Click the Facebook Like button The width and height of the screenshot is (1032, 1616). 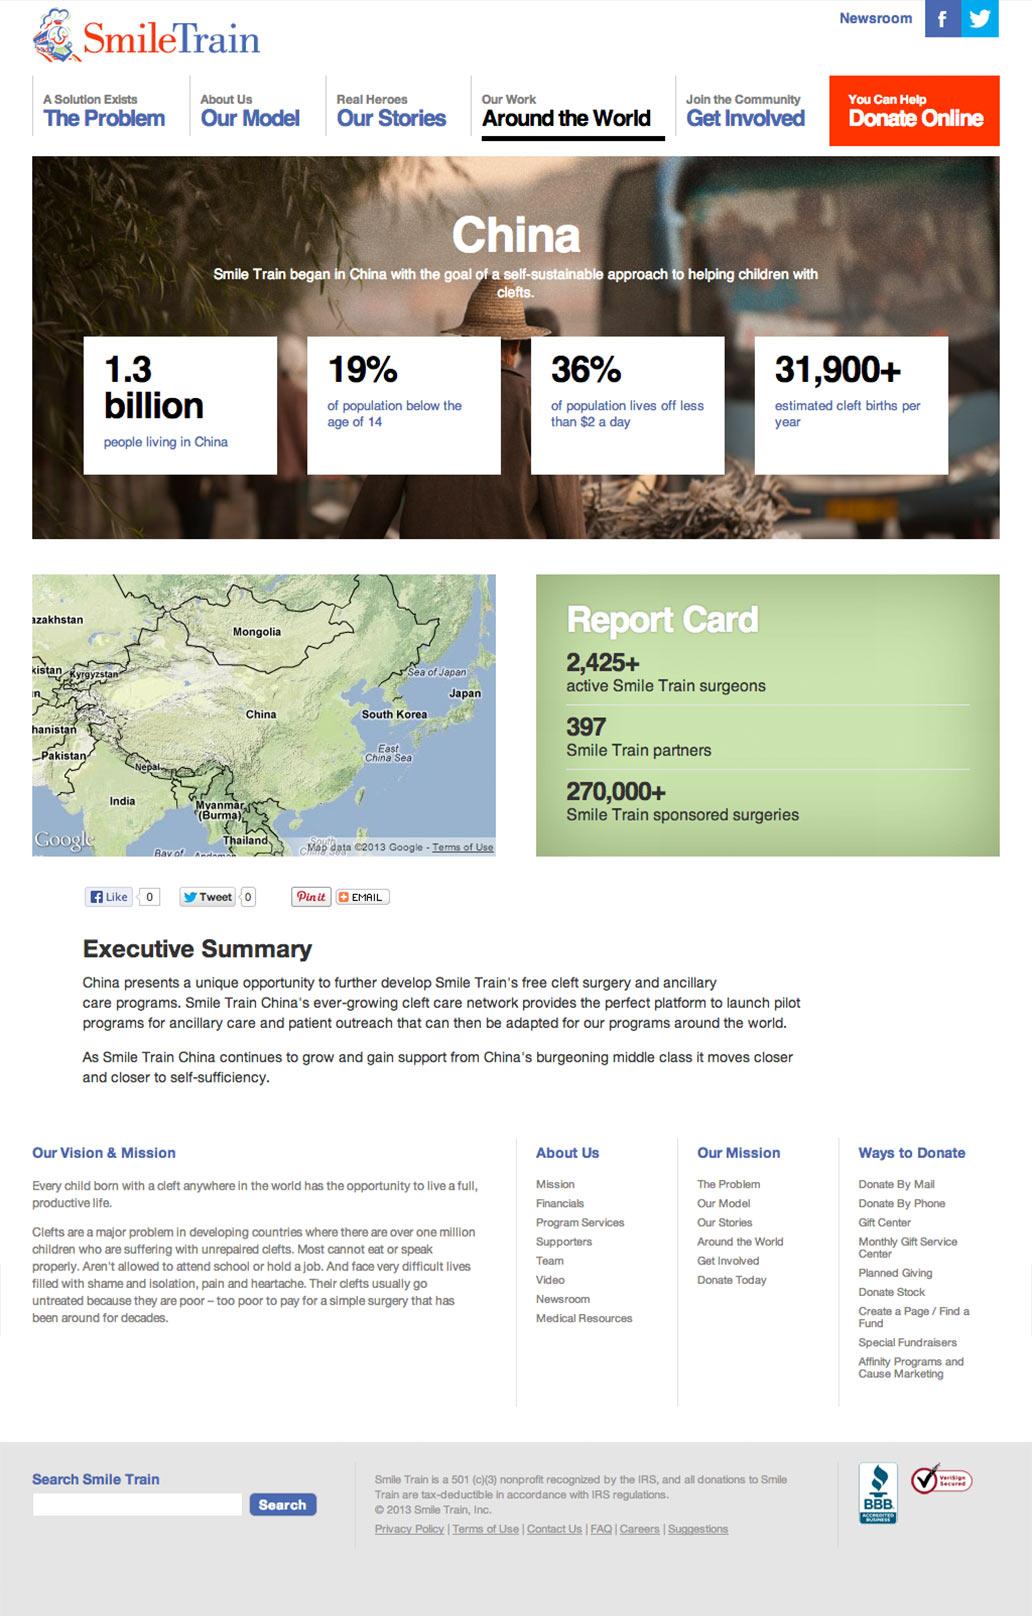[x=109, y=897]
